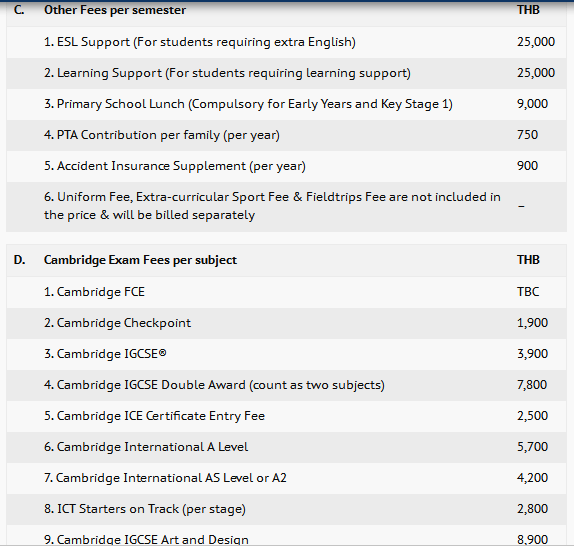Click the ESL Support fee row
The height and width of the screenshot is (548, 574).
[x=286, y=42]
